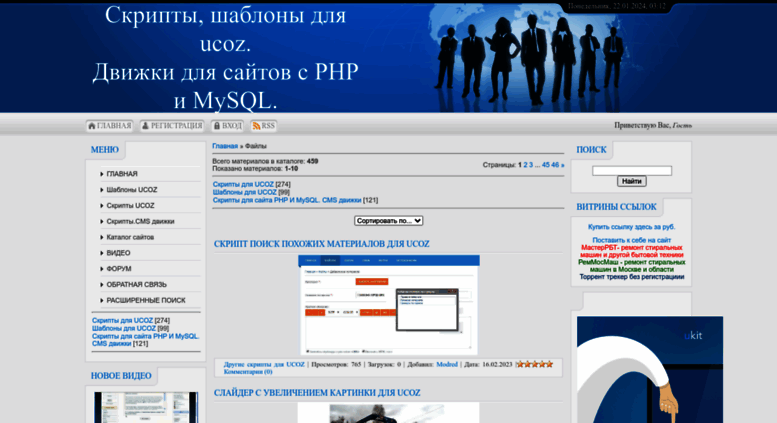This screenshot has height=423, width=777.
Task: Click the НОВОЕ ВИДЕО video thumbnail
Action: (146, 408)
